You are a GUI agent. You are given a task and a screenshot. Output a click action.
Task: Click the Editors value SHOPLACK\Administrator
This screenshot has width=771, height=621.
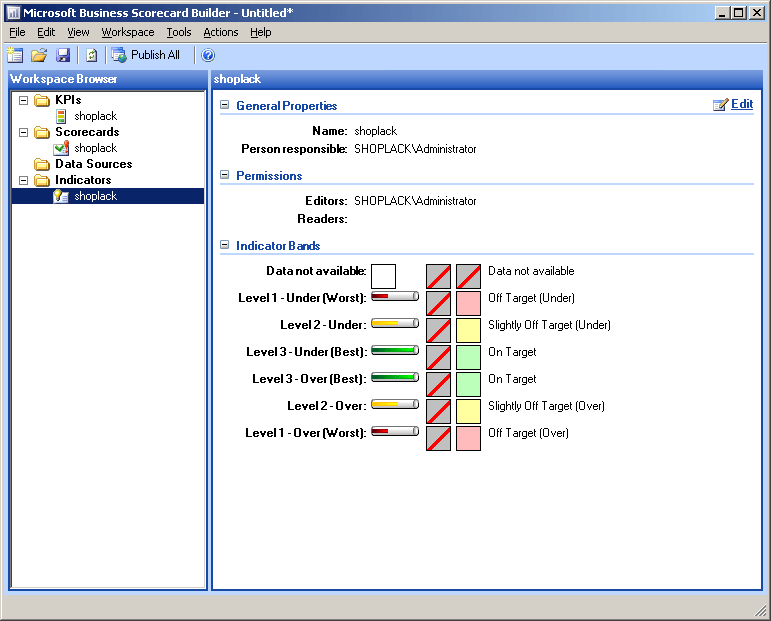pos(415,201)
